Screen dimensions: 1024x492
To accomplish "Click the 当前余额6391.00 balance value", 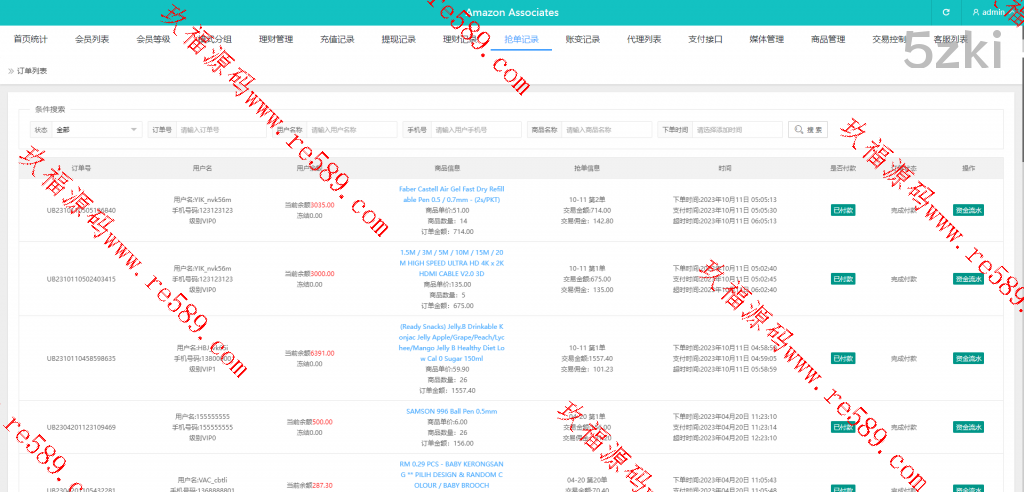I will 310,353.
